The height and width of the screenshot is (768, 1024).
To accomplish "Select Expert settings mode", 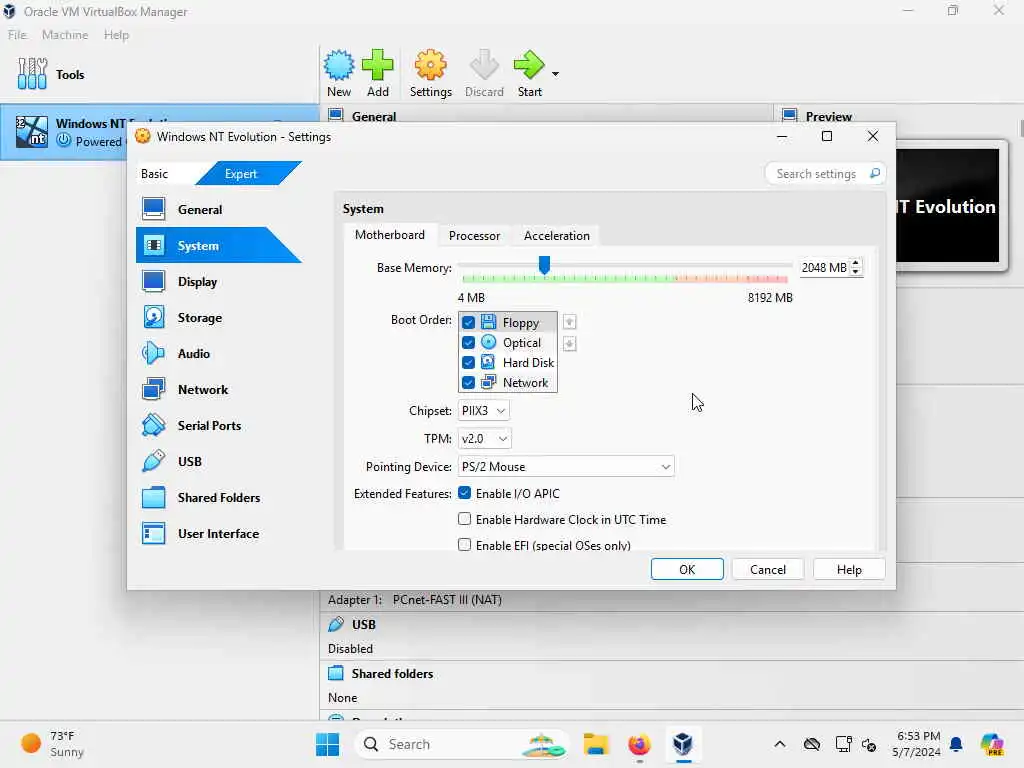I will pyautogui.click(x=240, y=174).
